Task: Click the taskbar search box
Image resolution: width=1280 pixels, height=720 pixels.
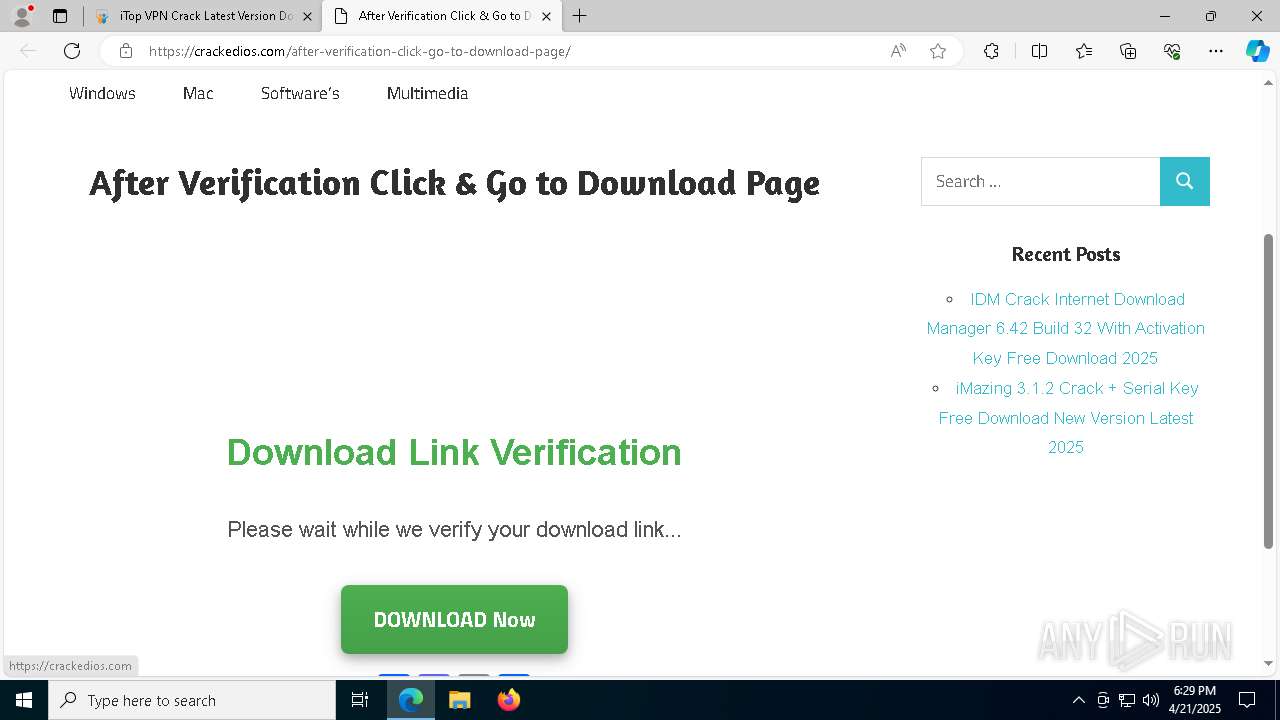Action: pyautogui.click(x=192, y=700)
